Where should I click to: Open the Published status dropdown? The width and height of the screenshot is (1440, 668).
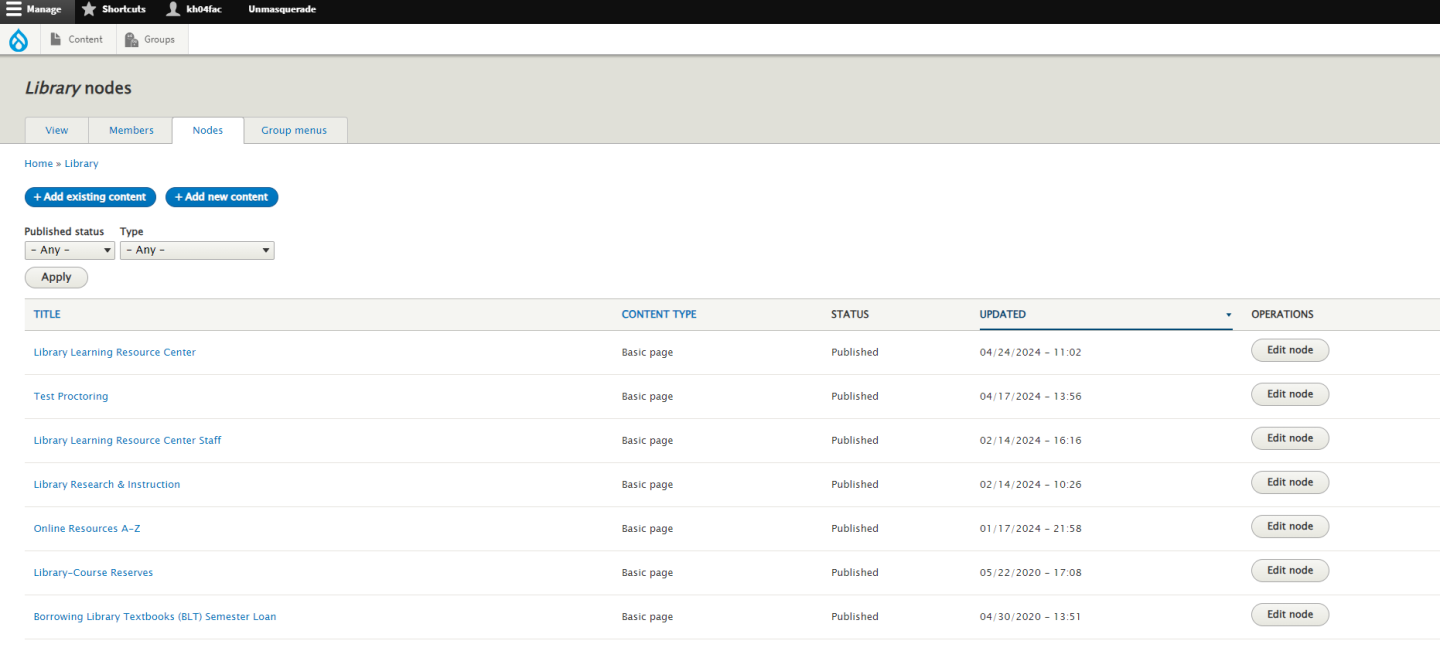pyautogui.click(x=69, y=250)
